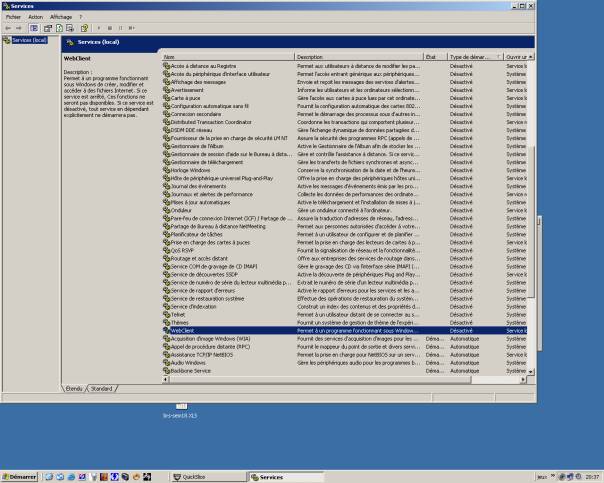Click the gear icon beside Backbone Service
The width and height of the screenshot is (604, 483).
166,371
